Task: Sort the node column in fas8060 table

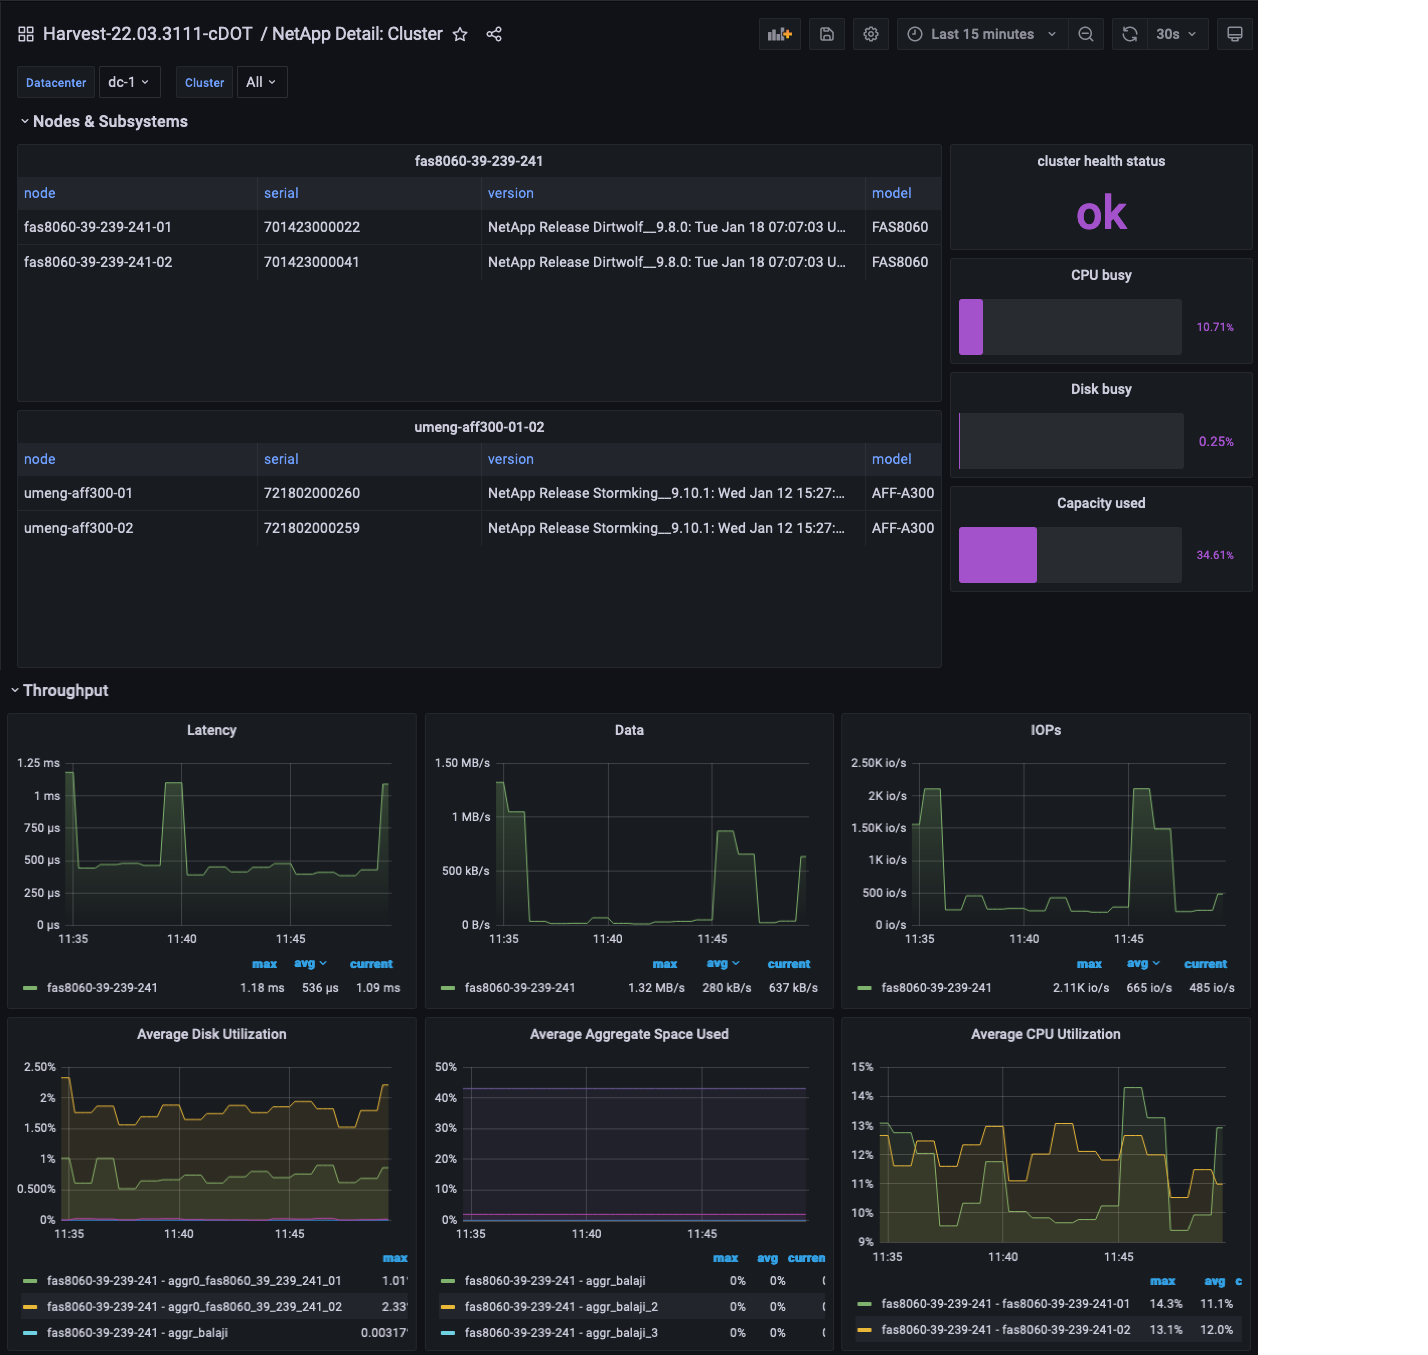Action: click(39, 193)
